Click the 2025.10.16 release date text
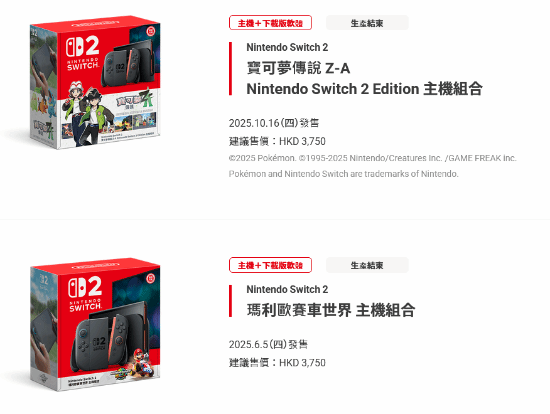 274,123
